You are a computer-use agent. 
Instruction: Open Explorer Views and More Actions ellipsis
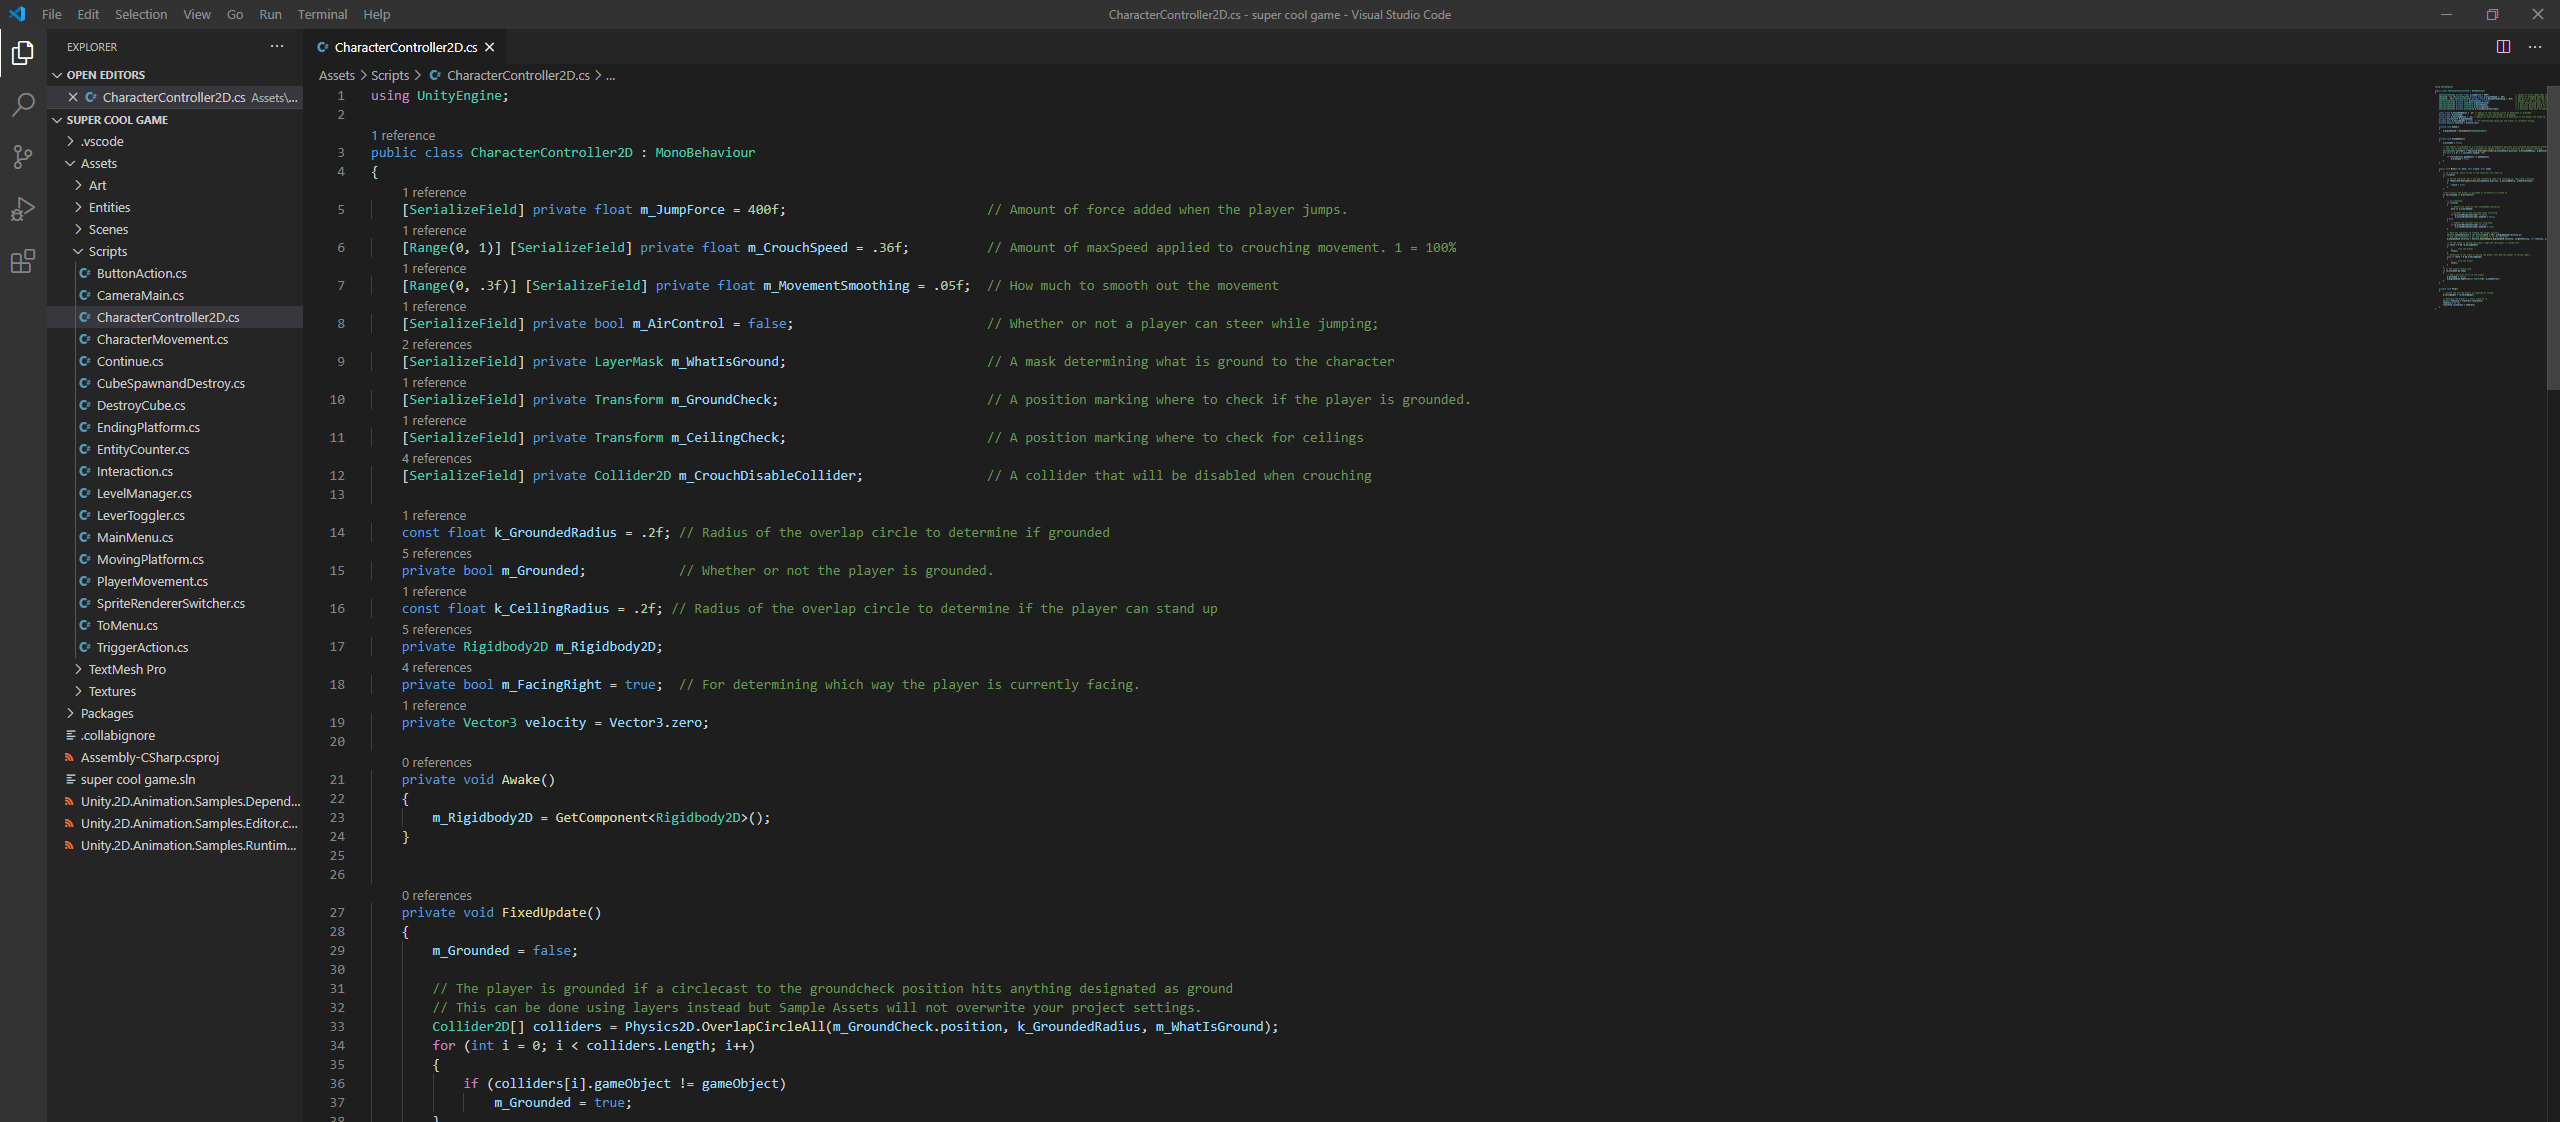point(277,47)
